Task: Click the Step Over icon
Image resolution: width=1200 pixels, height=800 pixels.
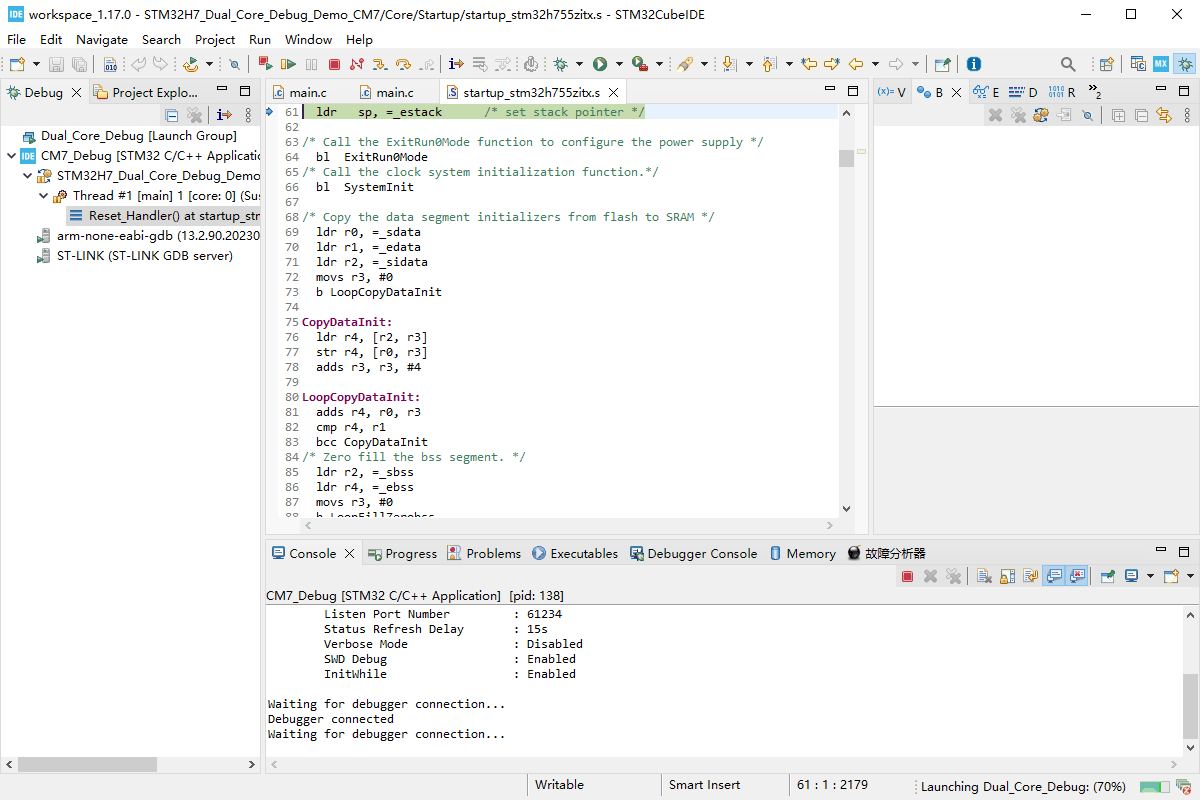Action: pyautogui.click(x=403, y=64)
